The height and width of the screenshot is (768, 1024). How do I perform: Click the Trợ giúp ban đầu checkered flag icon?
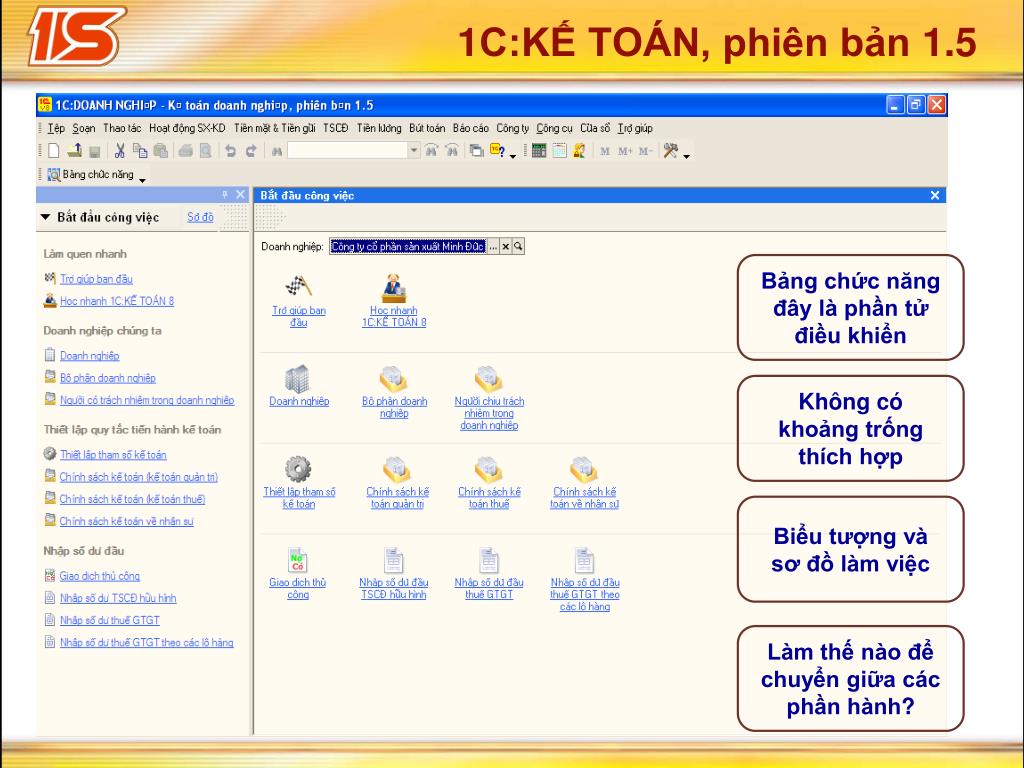pyautogui.click(x=298, y=287)
